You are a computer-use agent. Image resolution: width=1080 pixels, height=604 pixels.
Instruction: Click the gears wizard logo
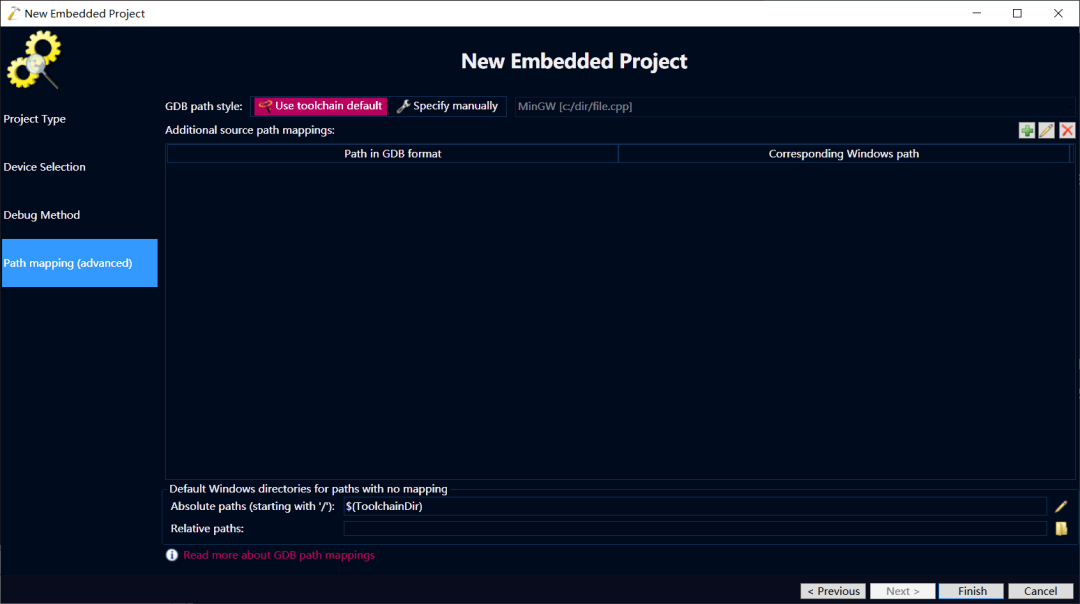click(x=34, y=60)
